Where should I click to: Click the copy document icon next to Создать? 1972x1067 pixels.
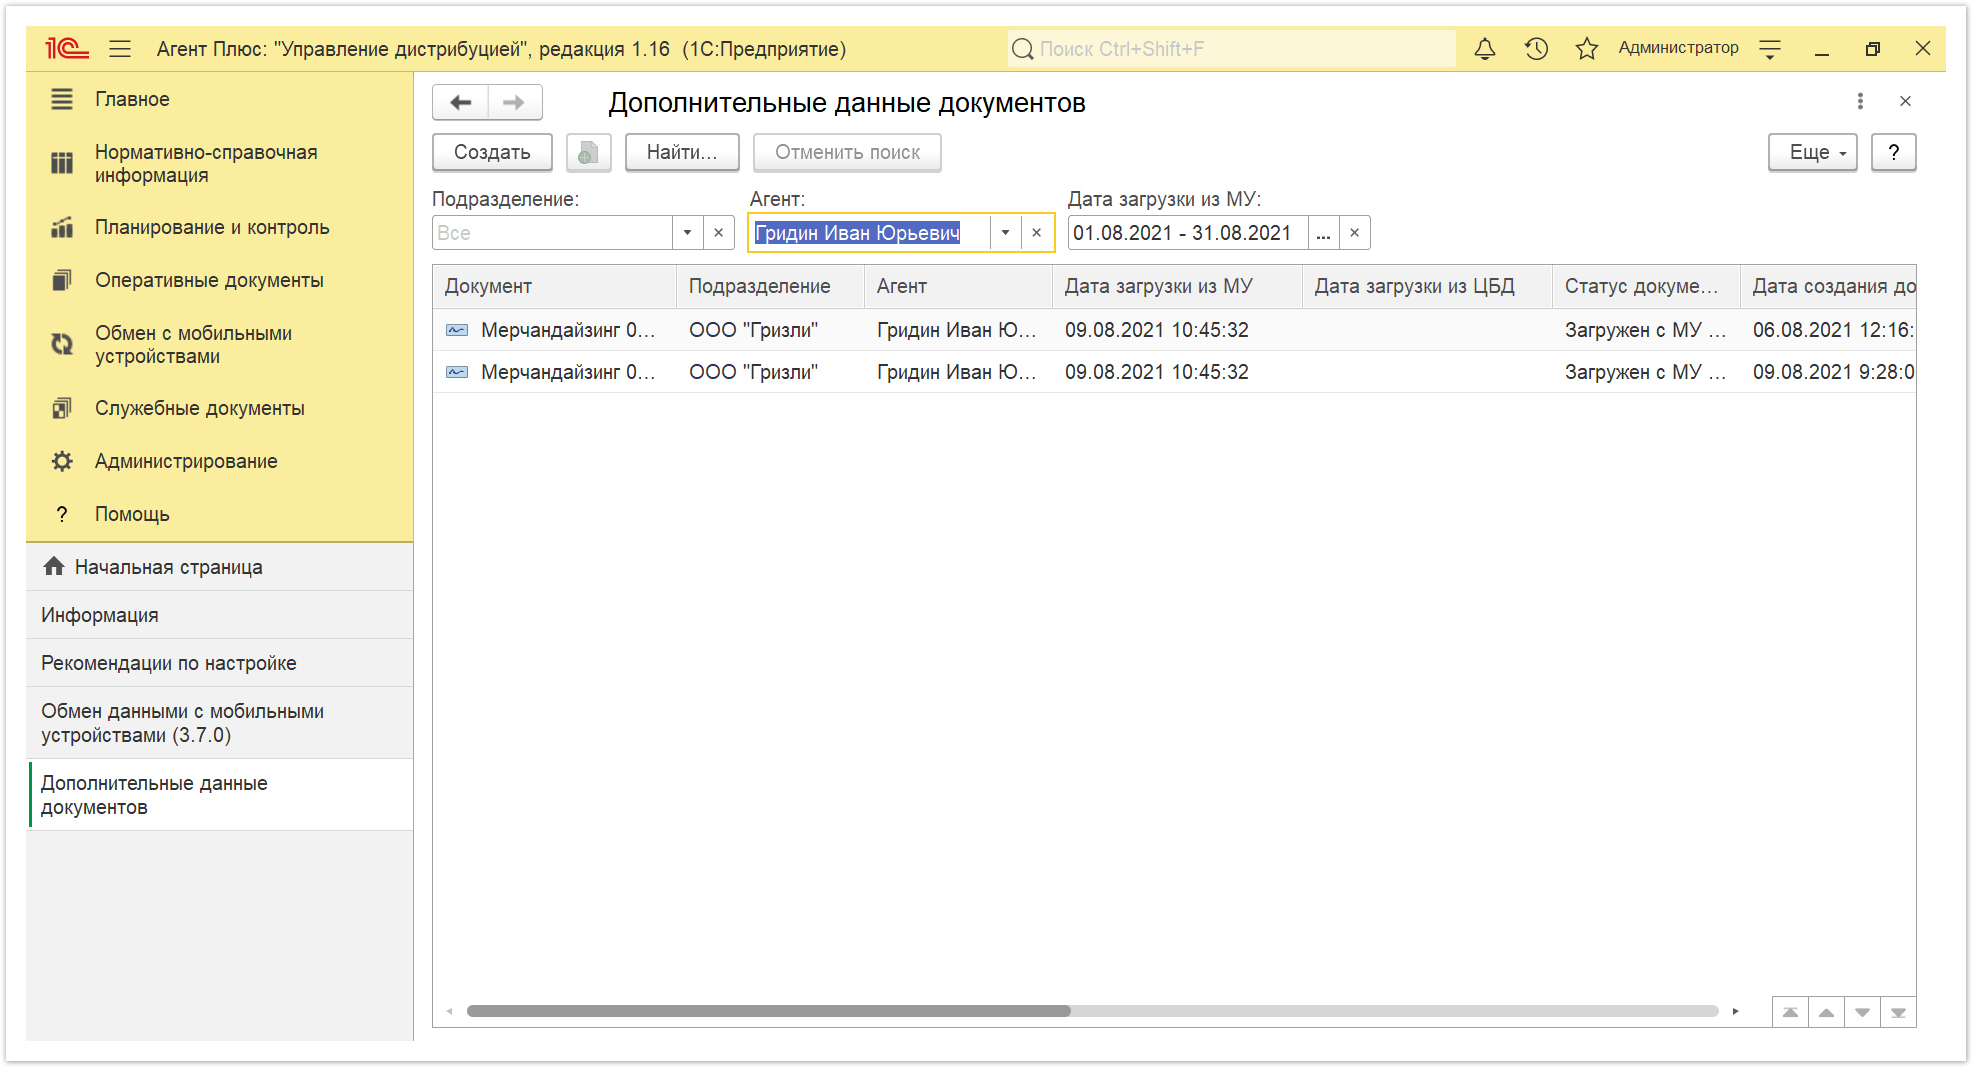[x=588, y=152]
